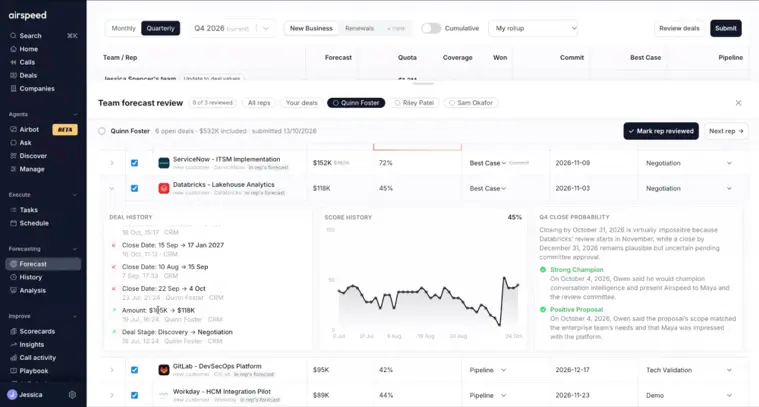Screen dimensions: 759x407
Task: Uncheck the GitLab deal checkbox
Action: pyautogui.click(x=135, y=370)
